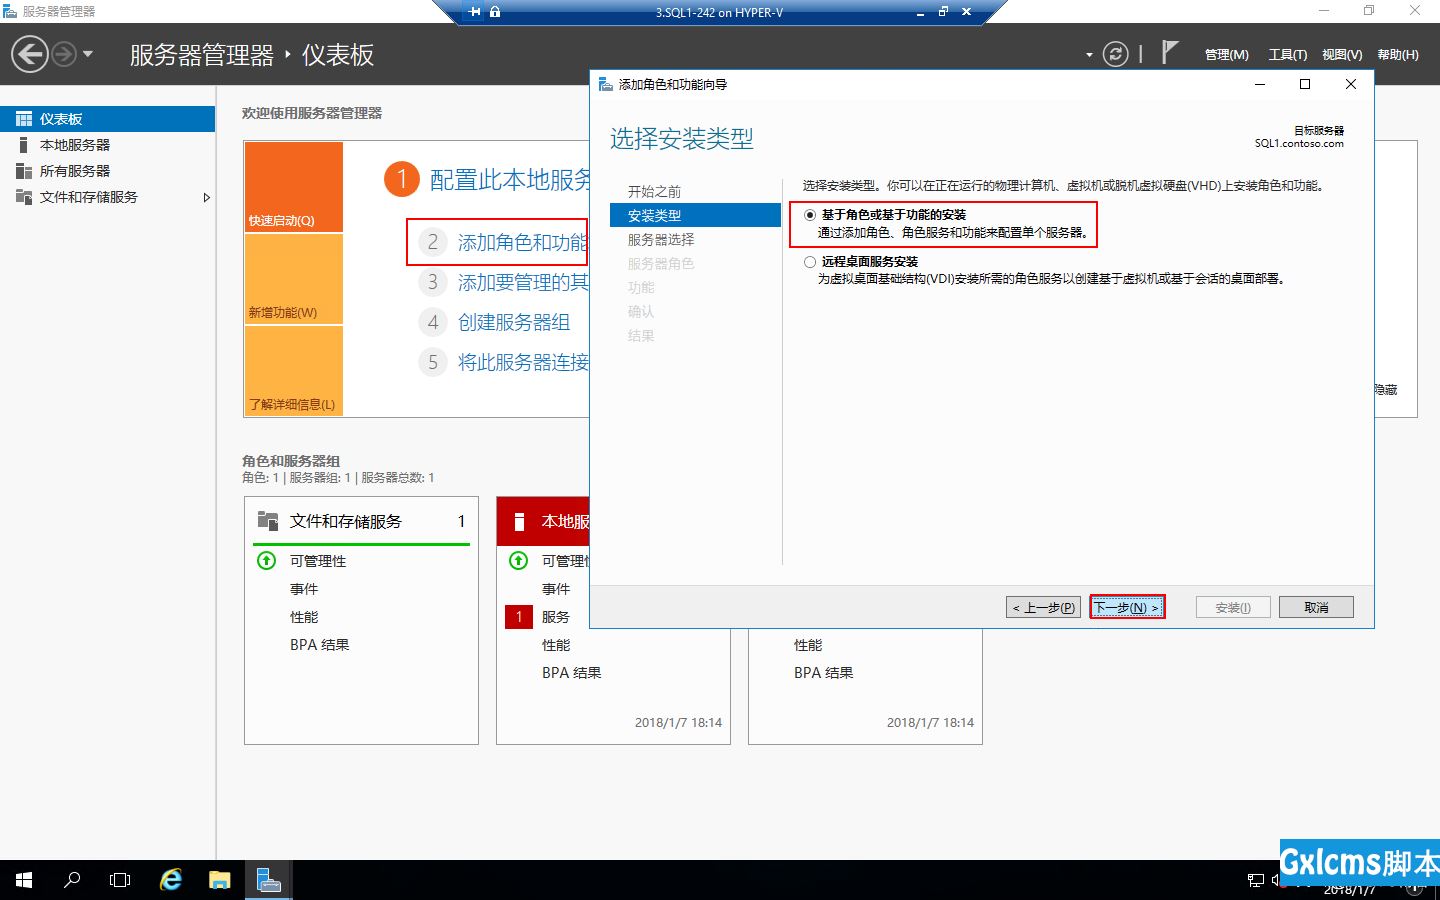Click green 可管理性 icon in 本地服务器 tile

tap(518, 560)
